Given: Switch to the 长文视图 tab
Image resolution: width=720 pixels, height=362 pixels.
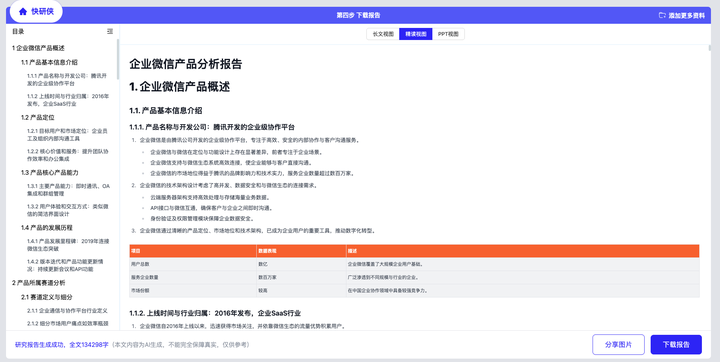Looking at the screenshot, I should (382, 34).
